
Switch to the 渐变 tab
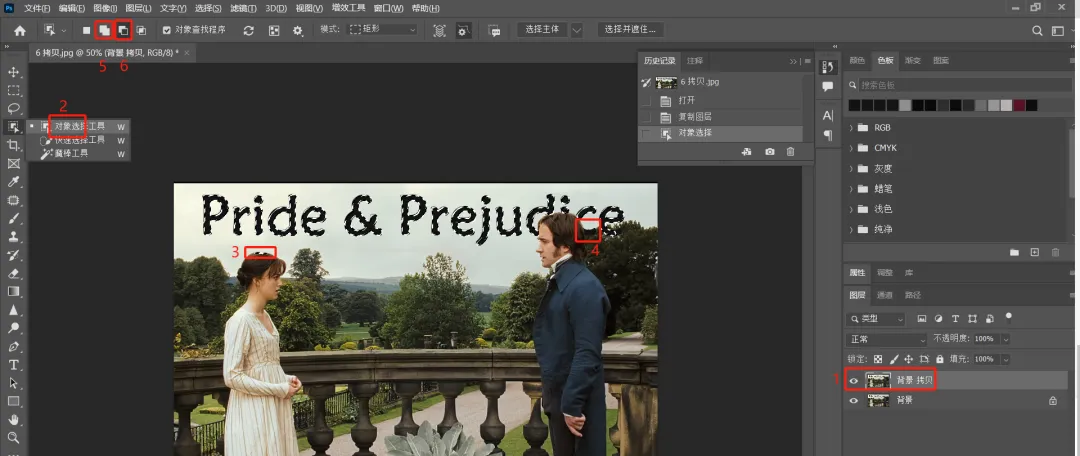pos(913,61)
